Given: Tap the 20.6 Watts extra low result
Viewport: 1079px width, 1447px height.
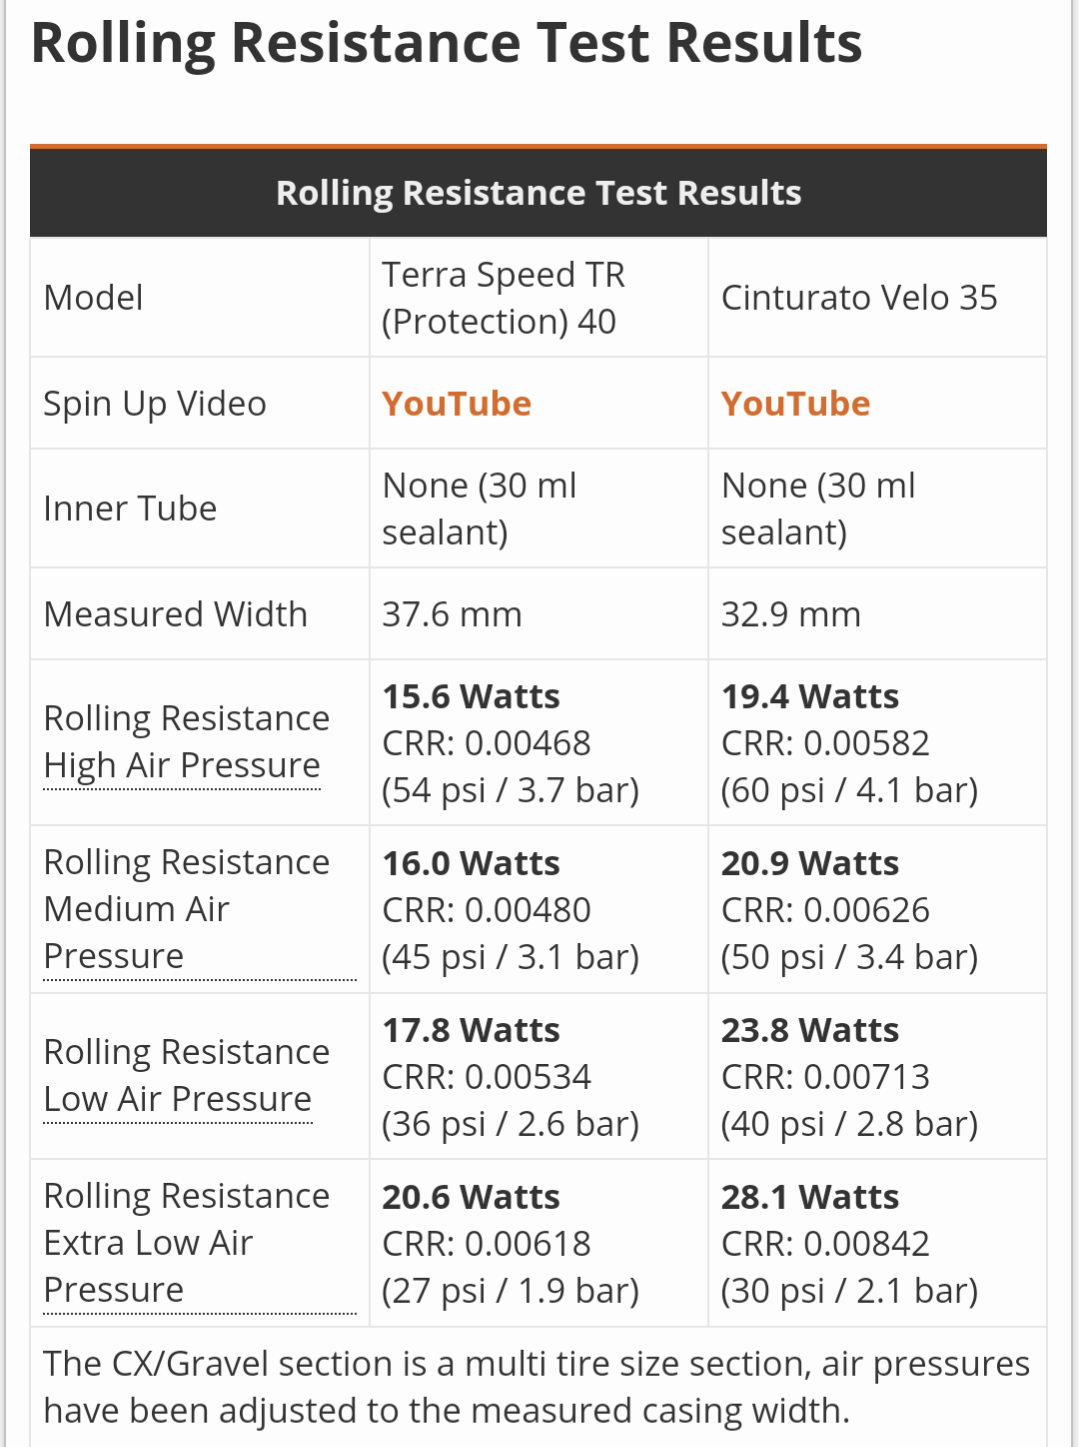Looking at the screenshot, I should pos(471,1197).
